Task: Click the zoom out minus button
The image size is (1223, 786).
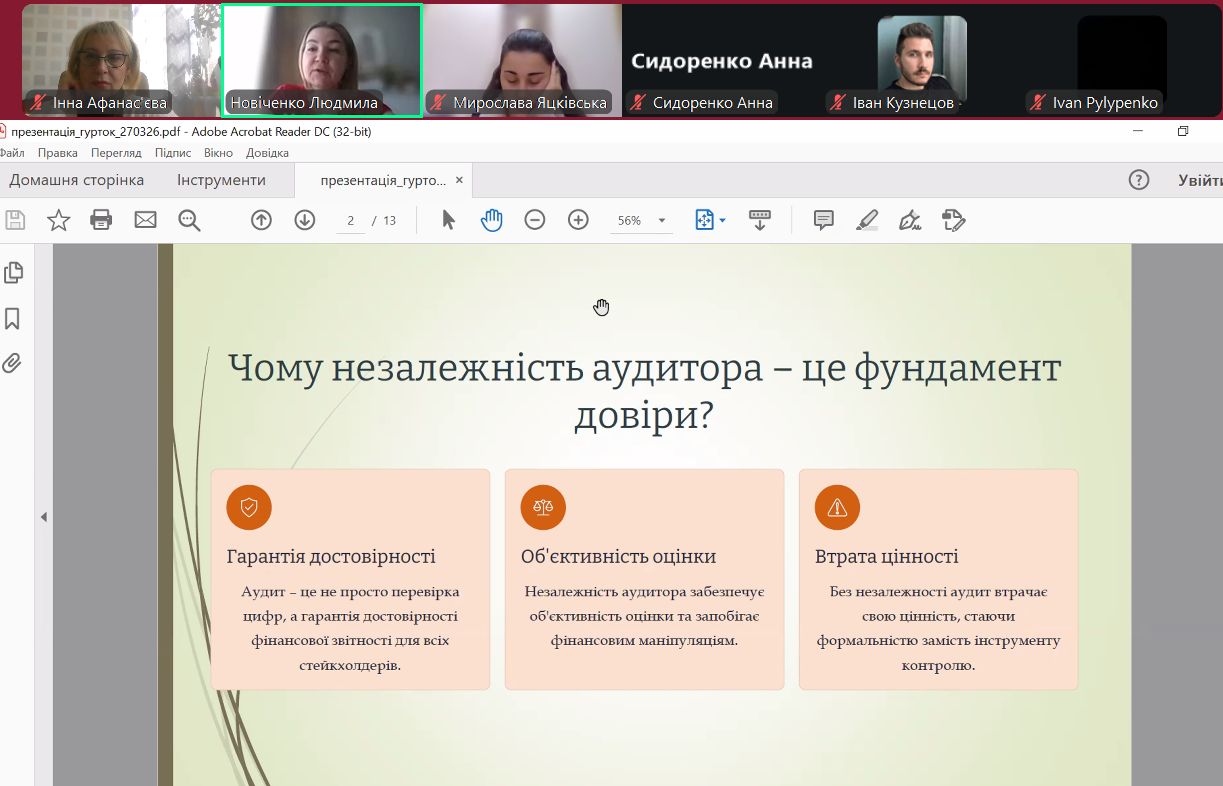Action: 535,220
